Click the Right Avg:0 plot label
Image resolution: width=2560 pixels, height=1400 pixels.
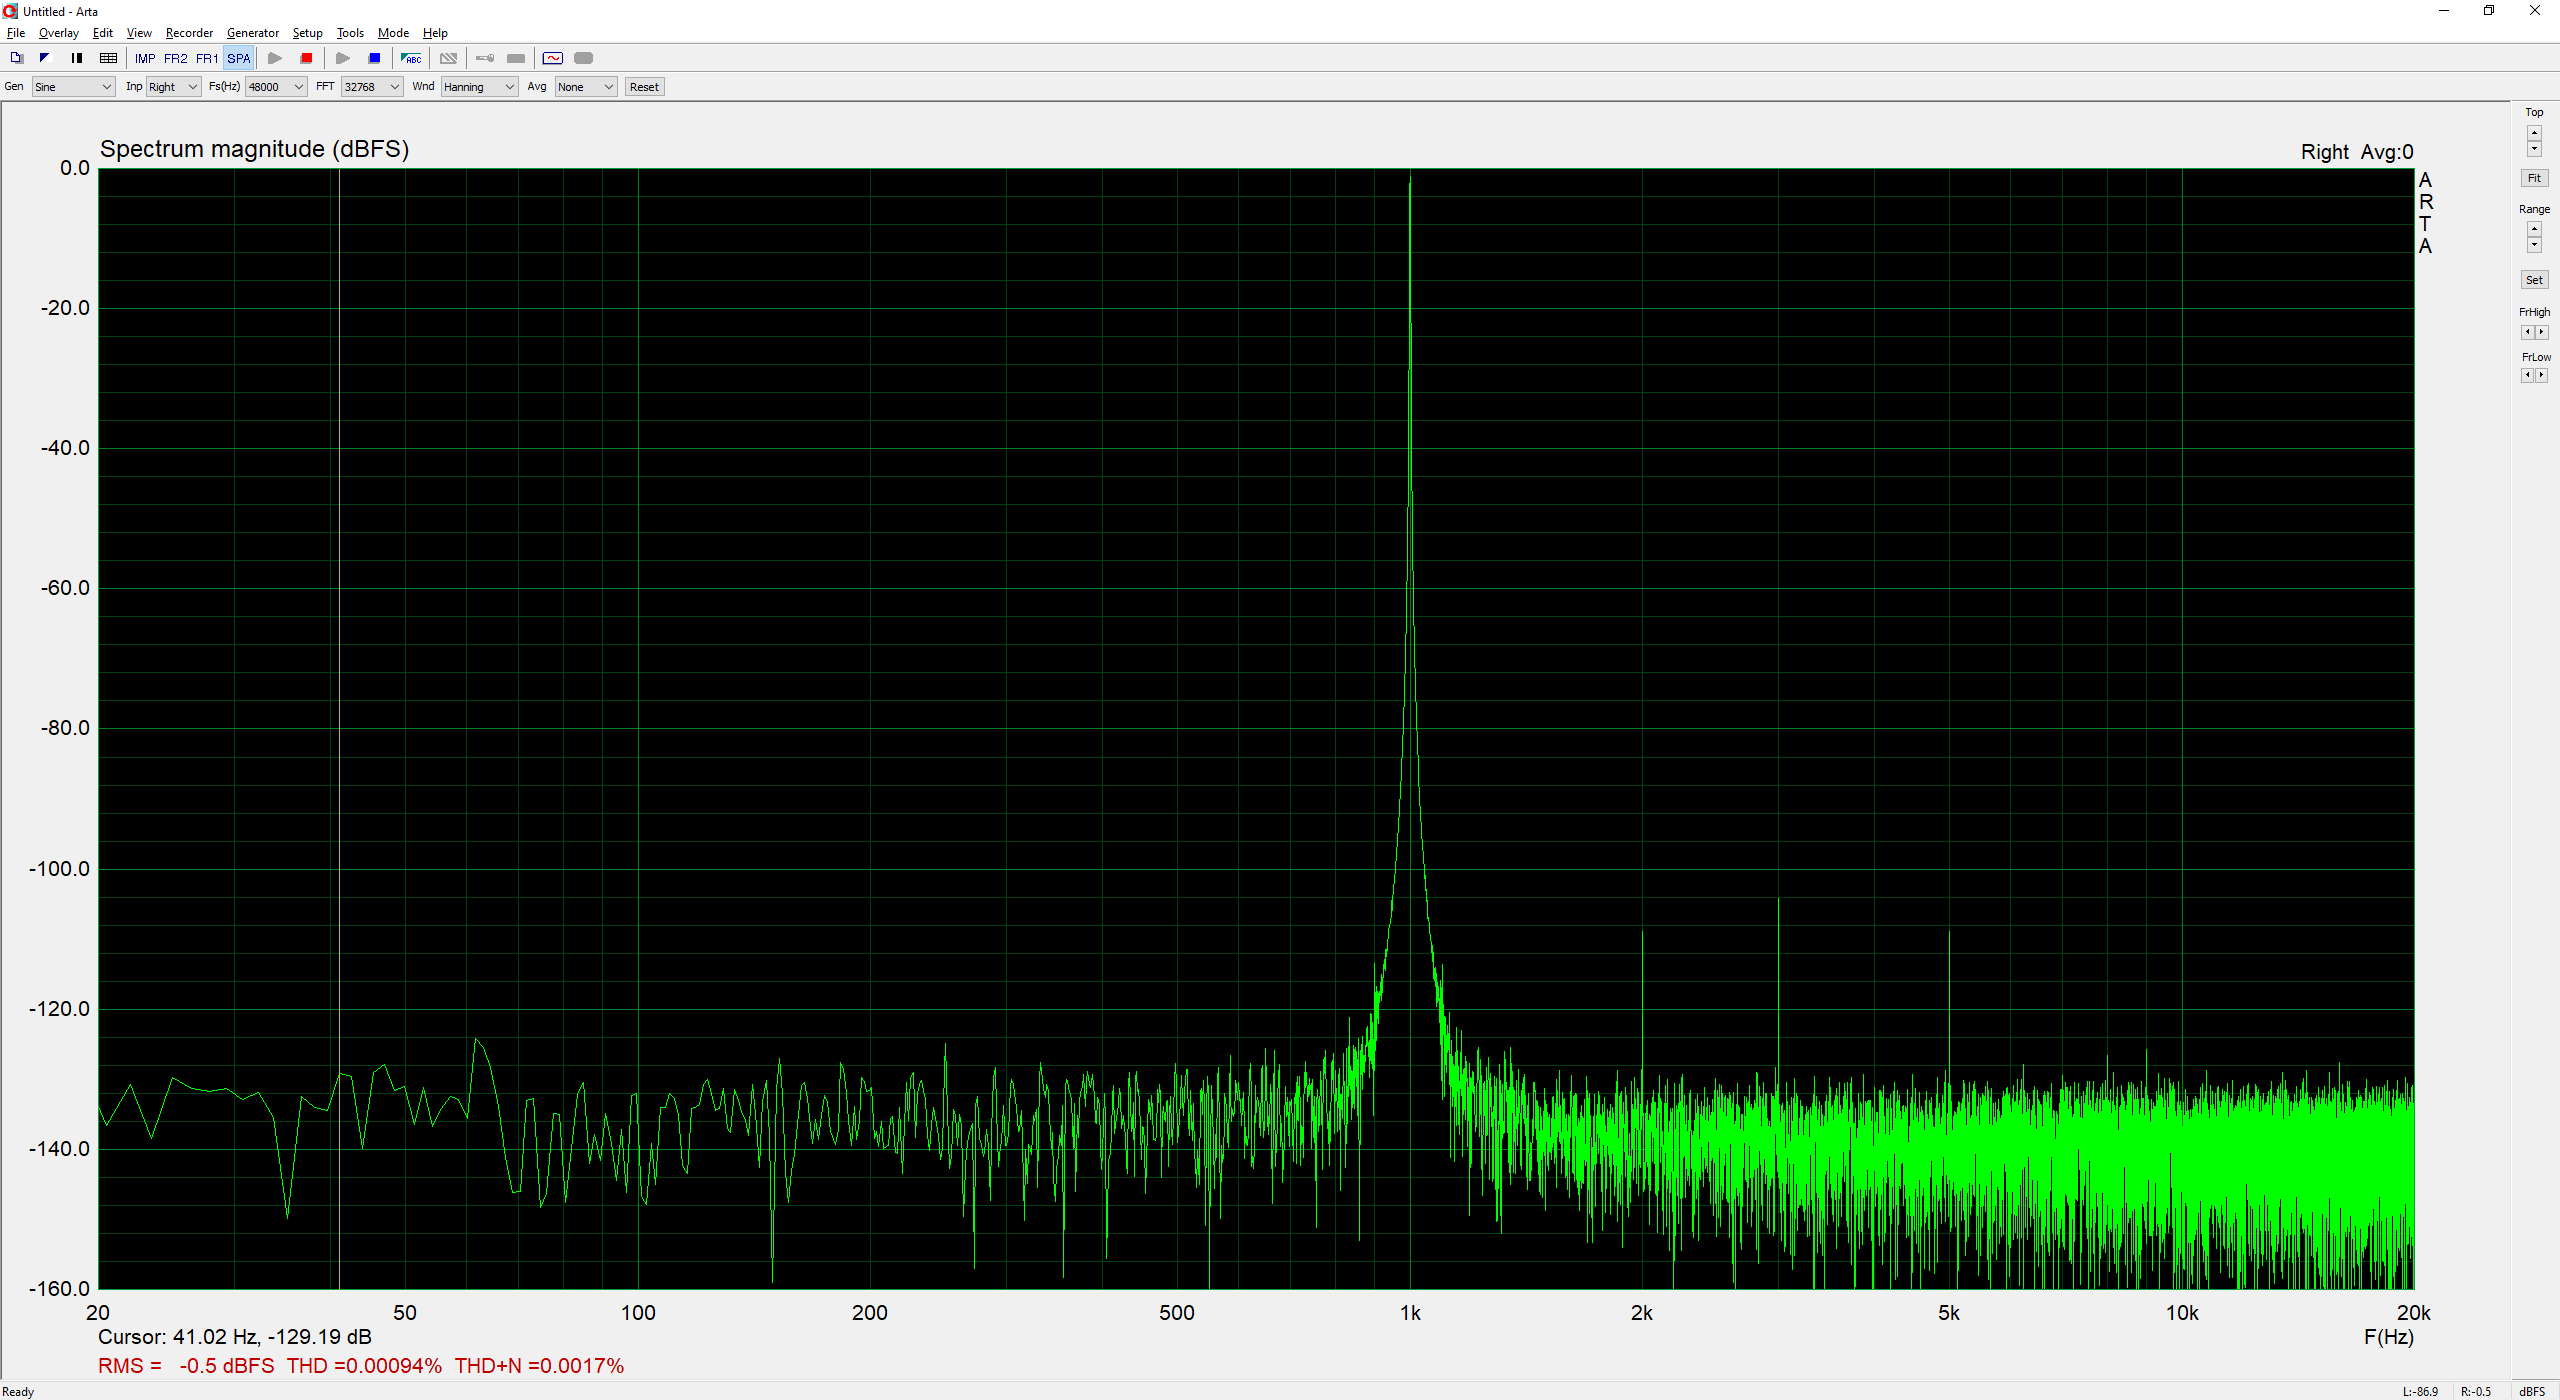point(2357,152)
